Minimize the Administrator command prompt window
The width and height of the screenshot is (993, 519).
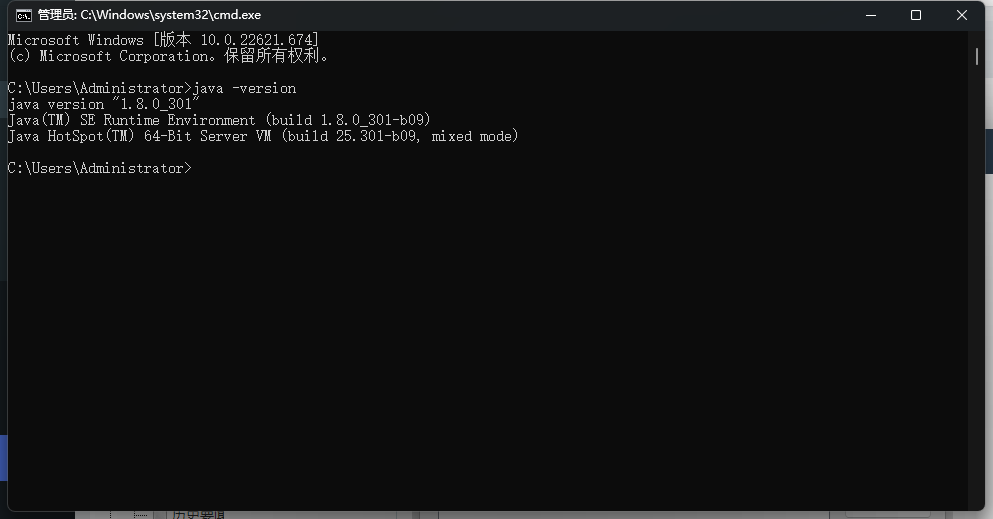tap(871, 15)
